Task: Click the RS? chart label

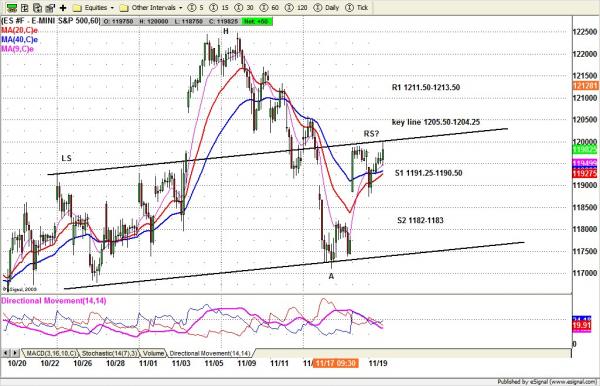Action: coord(371,134)
